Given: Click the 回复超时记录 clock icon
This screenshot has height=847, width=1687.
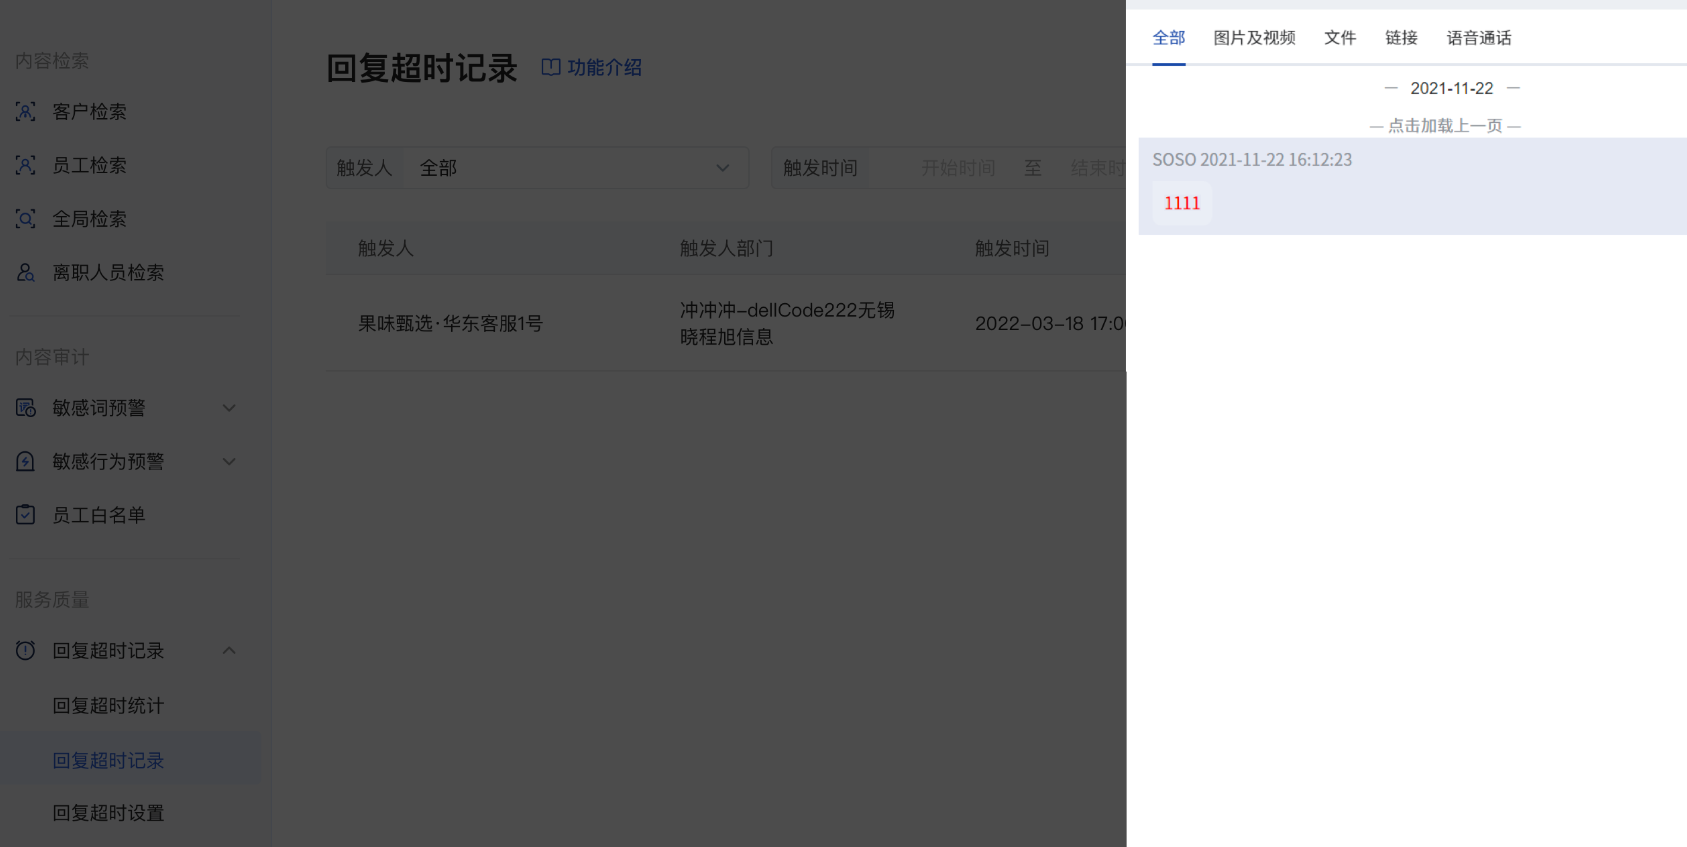Looking at the screenshot, I should click(26, 651).
